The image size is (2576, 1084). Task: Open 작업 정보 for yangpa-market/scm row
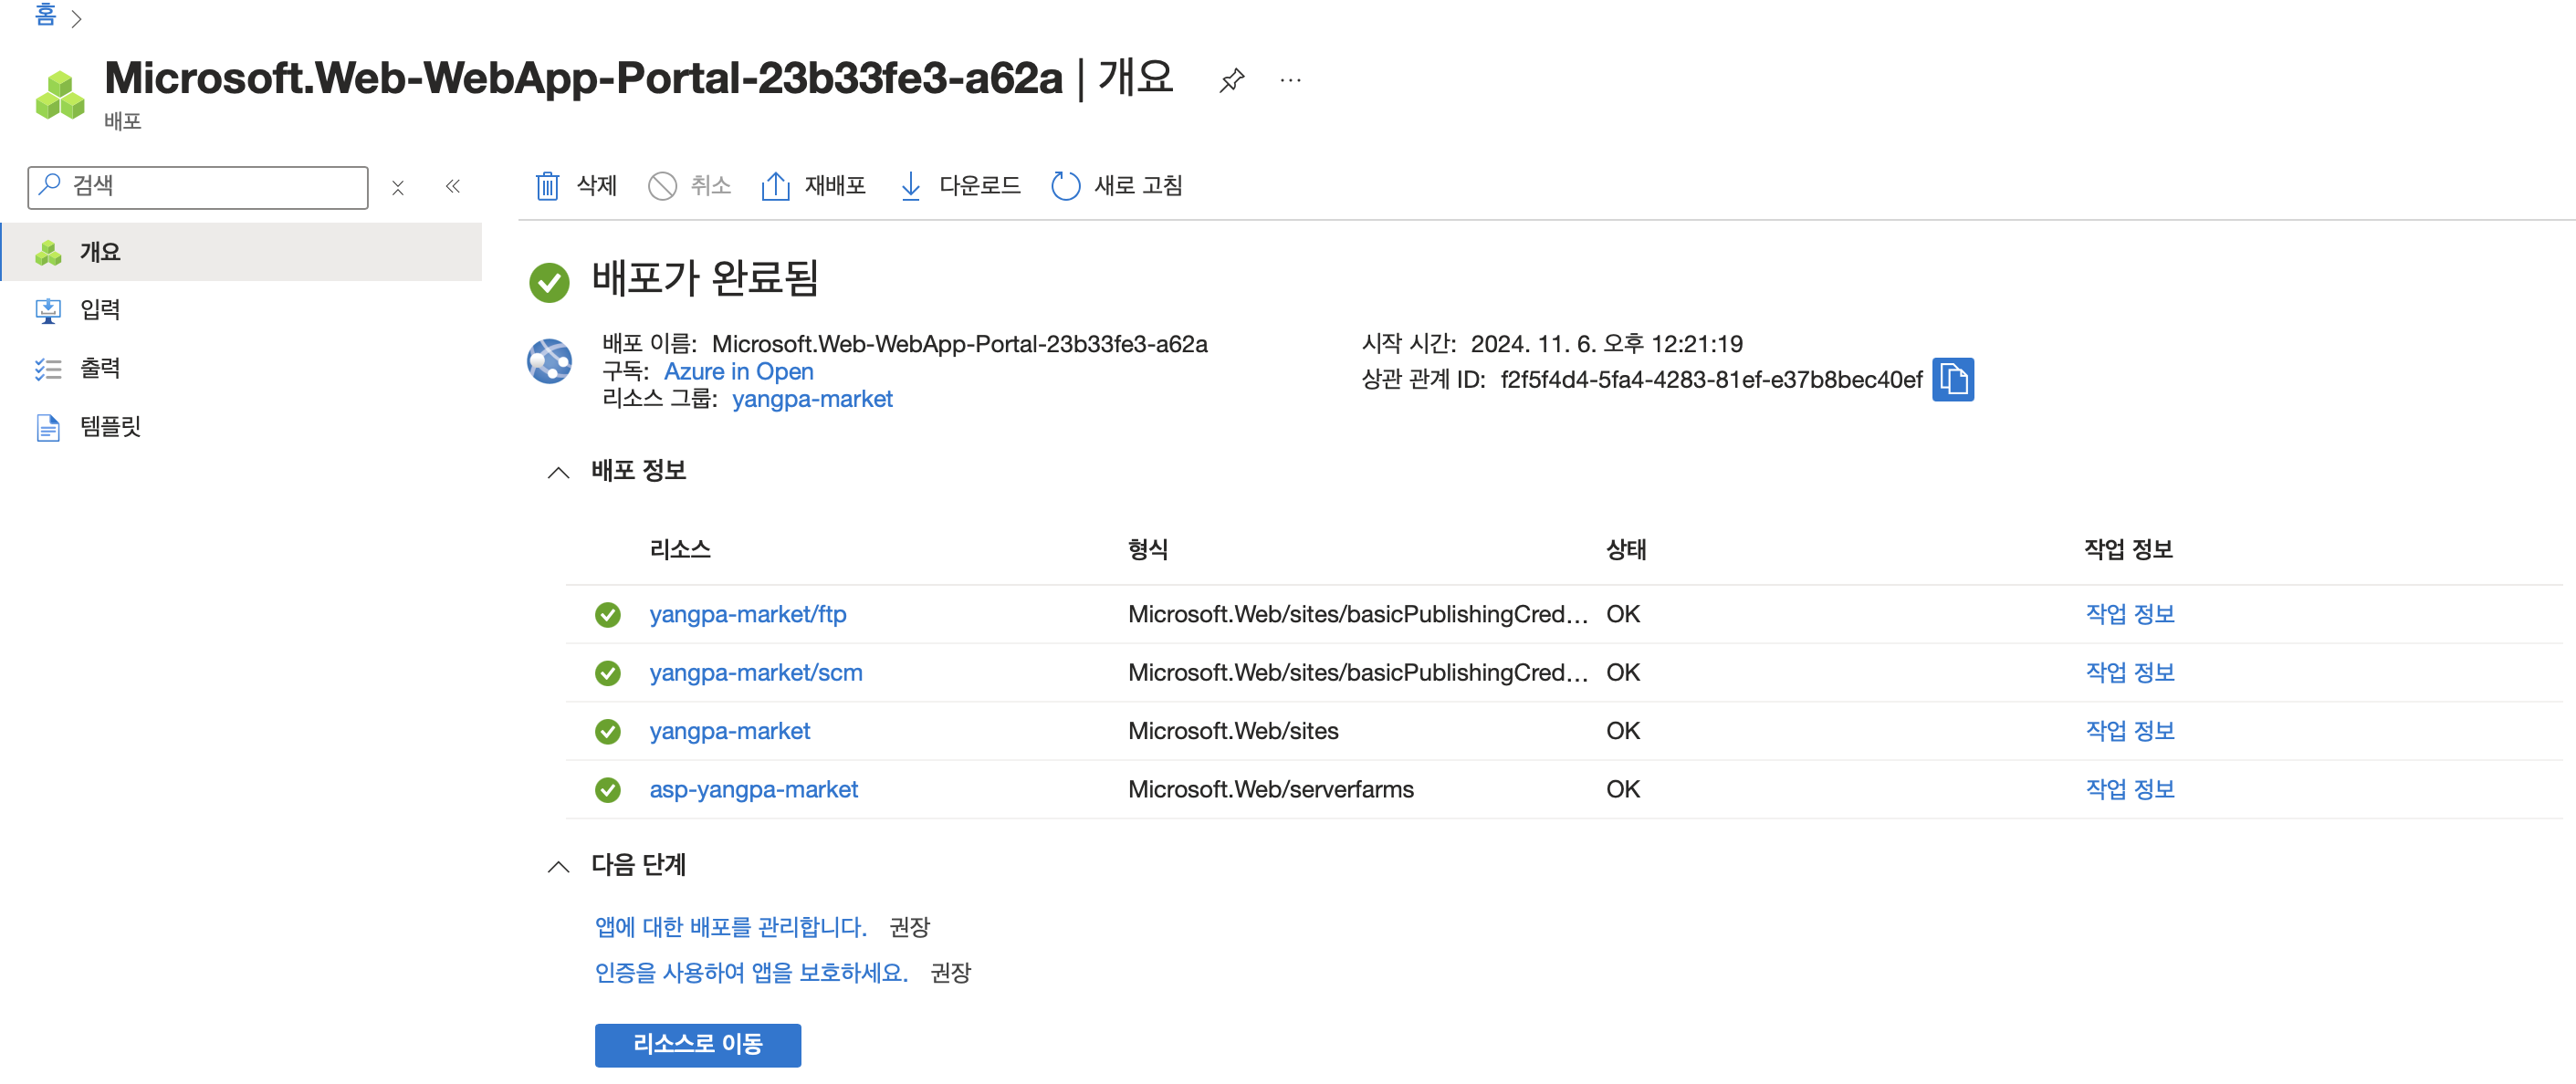[2129, 673]
